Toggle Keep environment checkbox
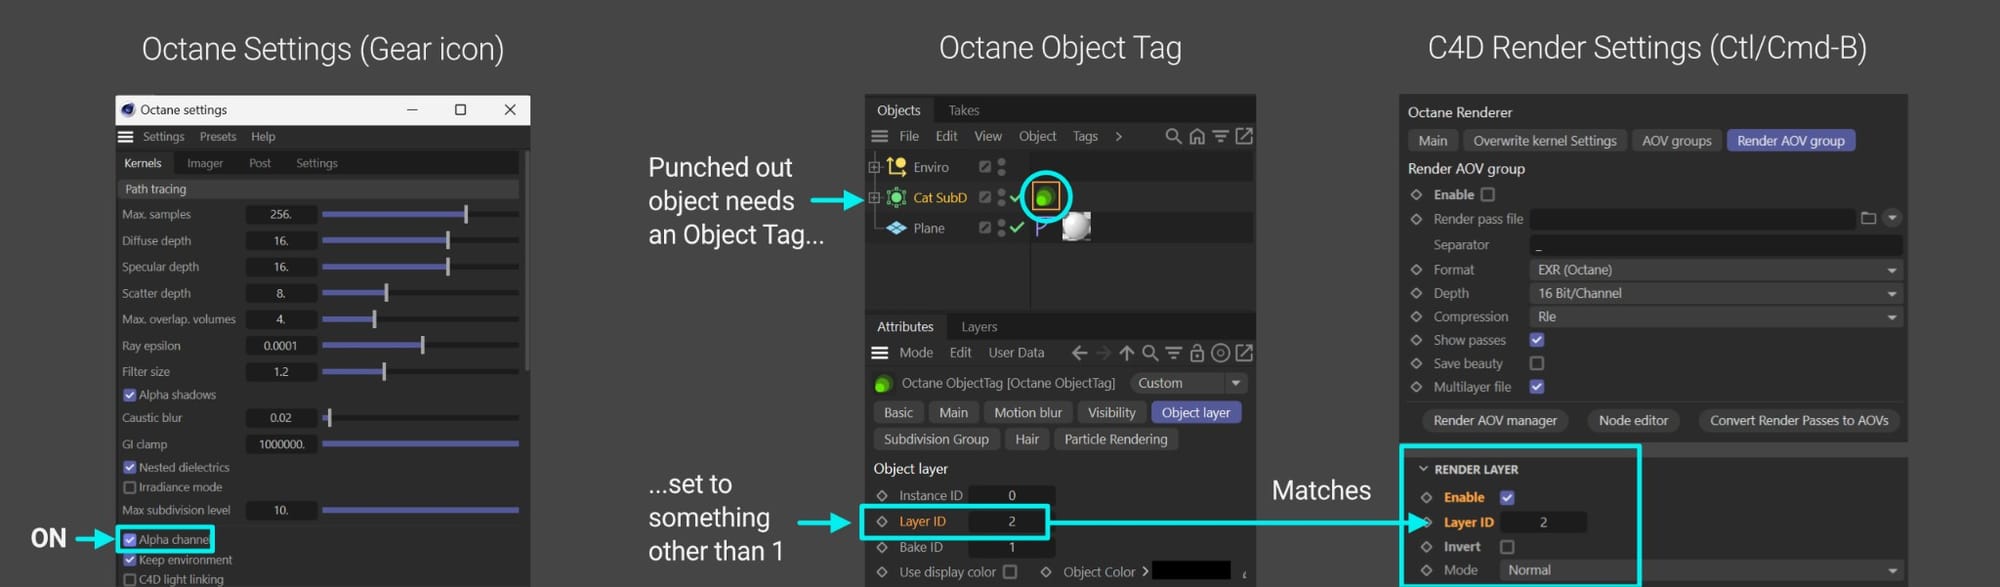2000x587 pixels. coord(129,560)
